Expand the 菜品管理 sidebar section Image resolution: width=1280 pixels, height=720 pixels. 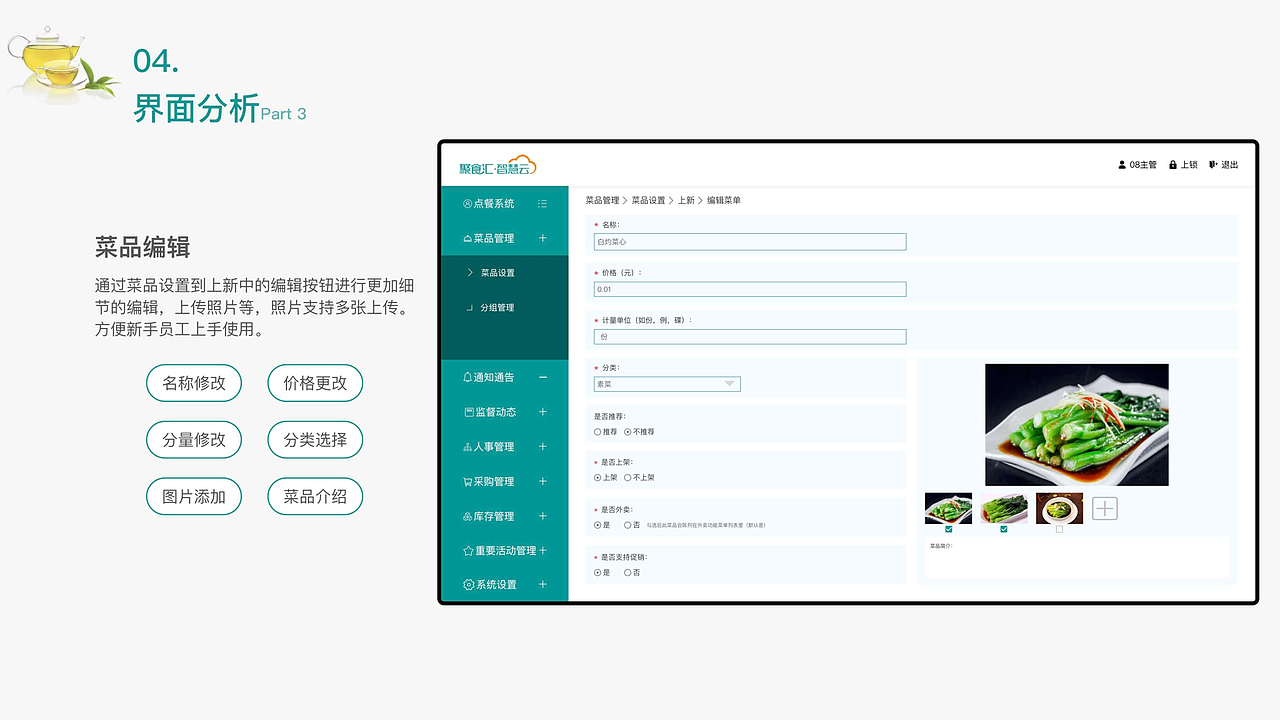544,238
